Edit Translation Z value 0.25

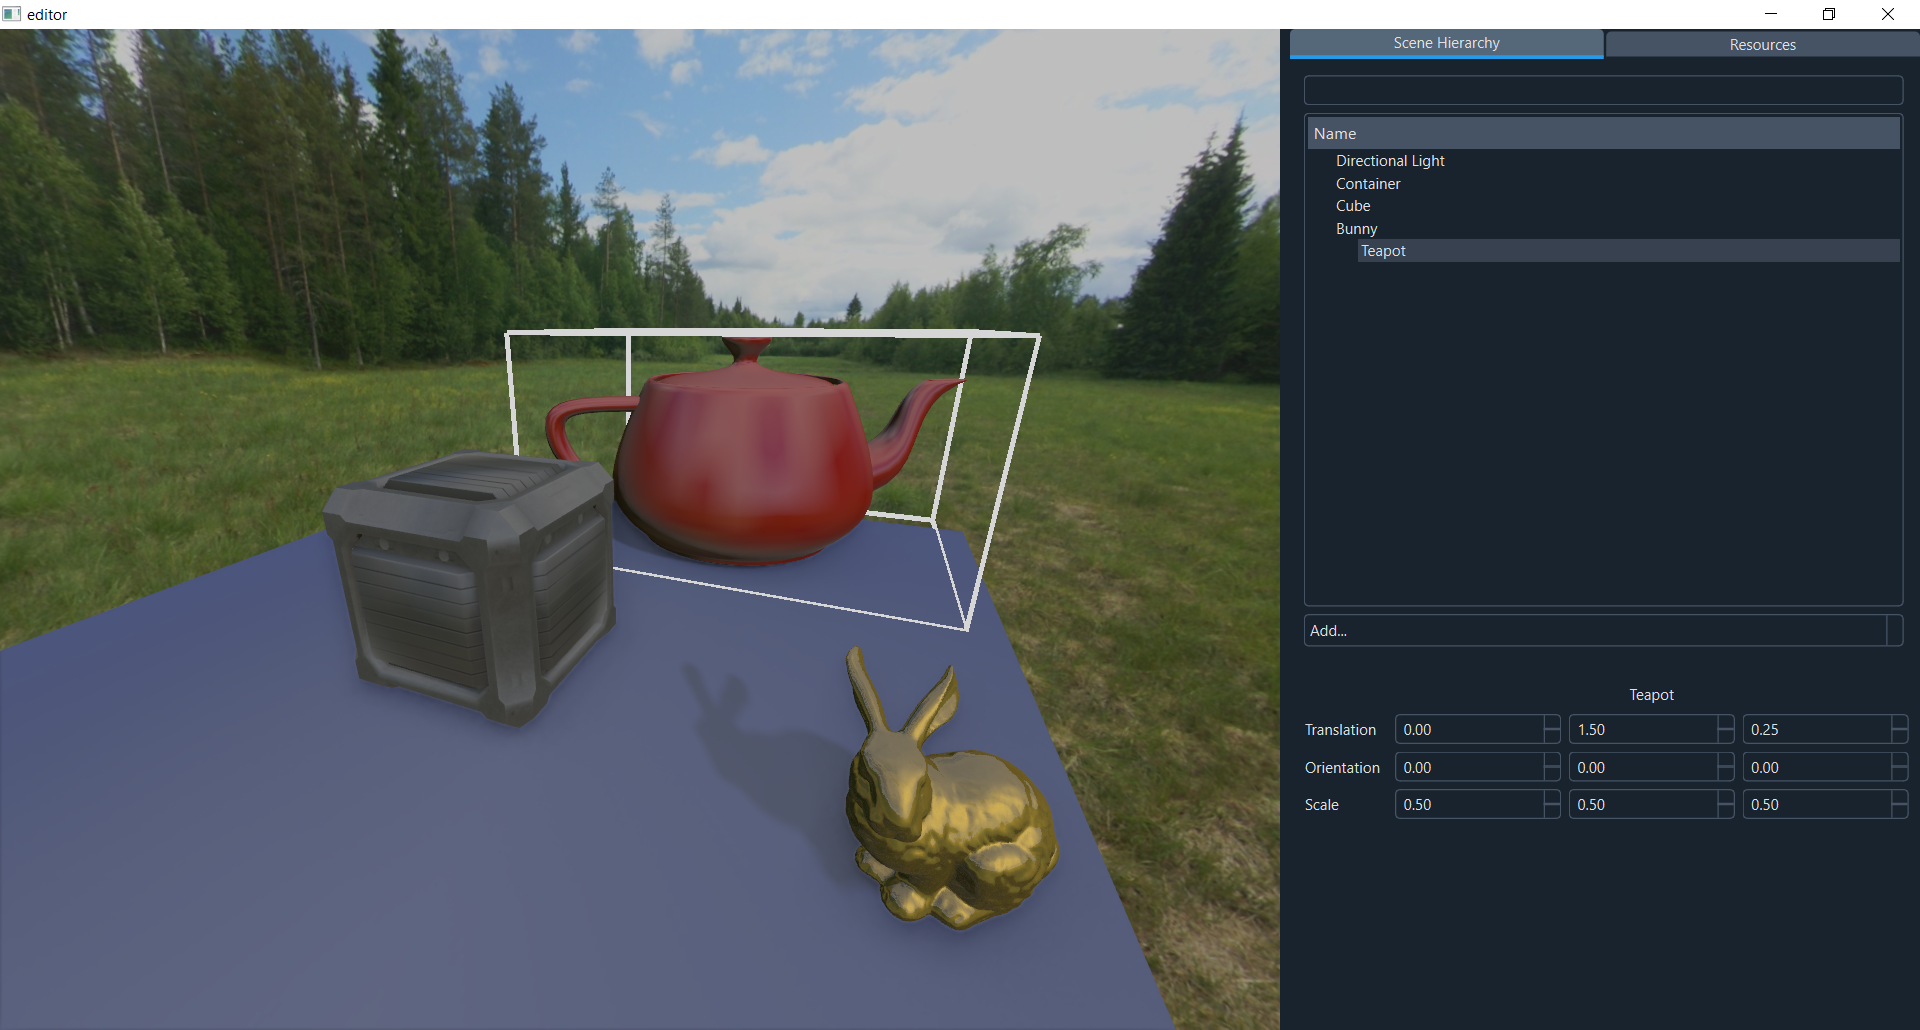pyautogui.click(x=1817, y=730)
